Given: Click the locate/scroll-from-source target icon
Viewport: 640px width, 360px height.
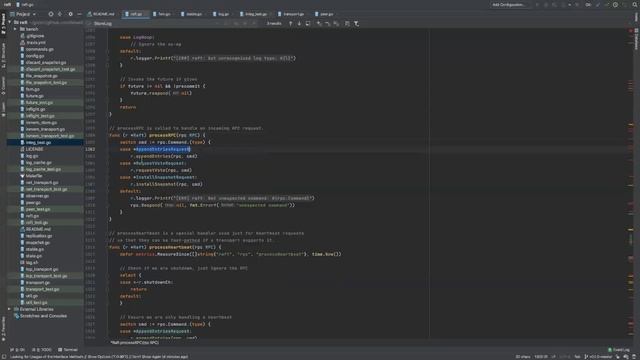Looking at the screenshot, I should (x=51, y=14).
